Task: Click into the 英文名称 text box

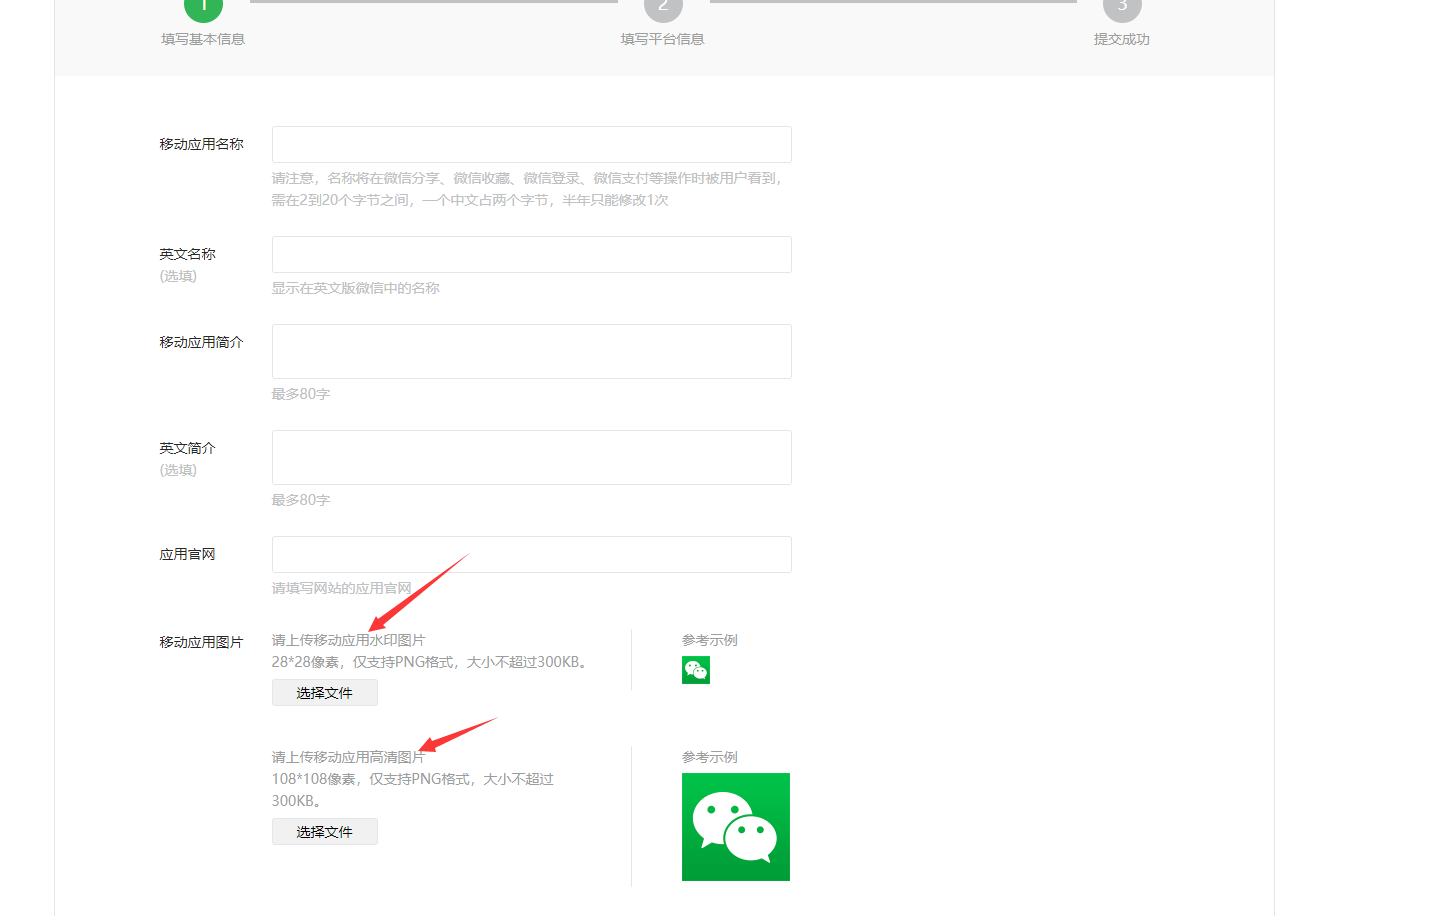Action: coord(532,255)
